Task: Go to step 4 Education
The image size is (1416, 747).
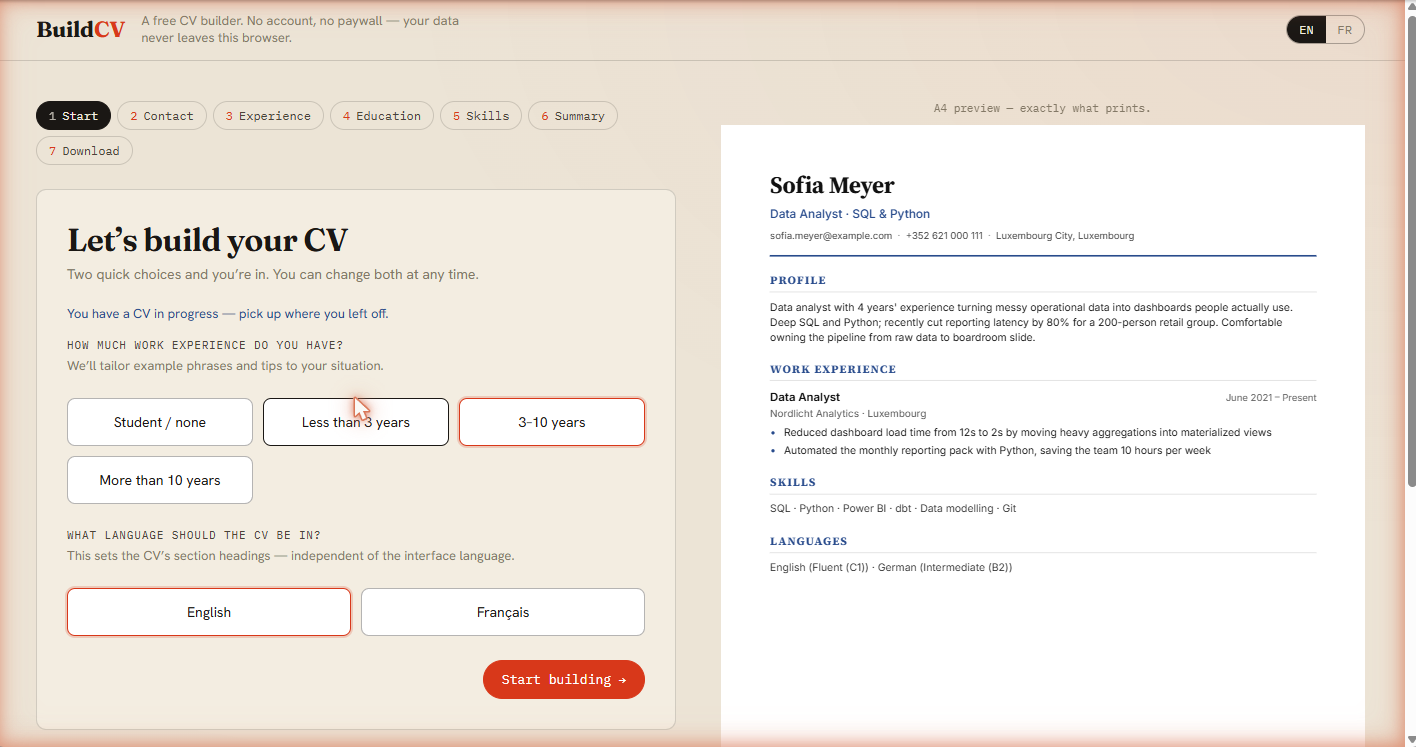Action: [x=382, y=116]
